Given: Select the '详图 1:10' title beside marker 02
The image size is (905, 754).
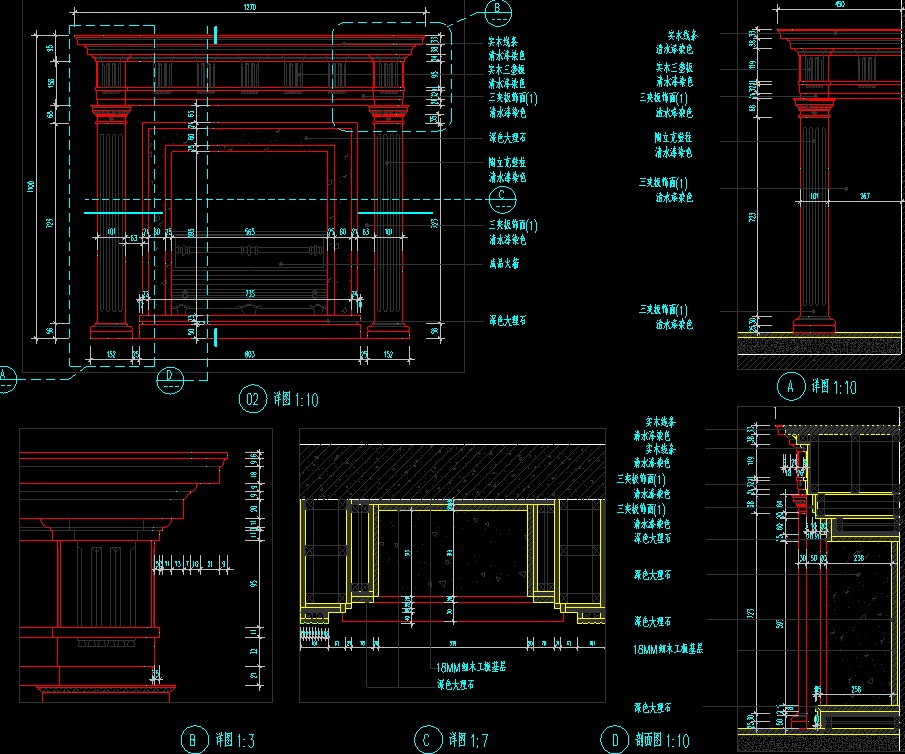Looking at the screenshot, I should coord(296,399).
